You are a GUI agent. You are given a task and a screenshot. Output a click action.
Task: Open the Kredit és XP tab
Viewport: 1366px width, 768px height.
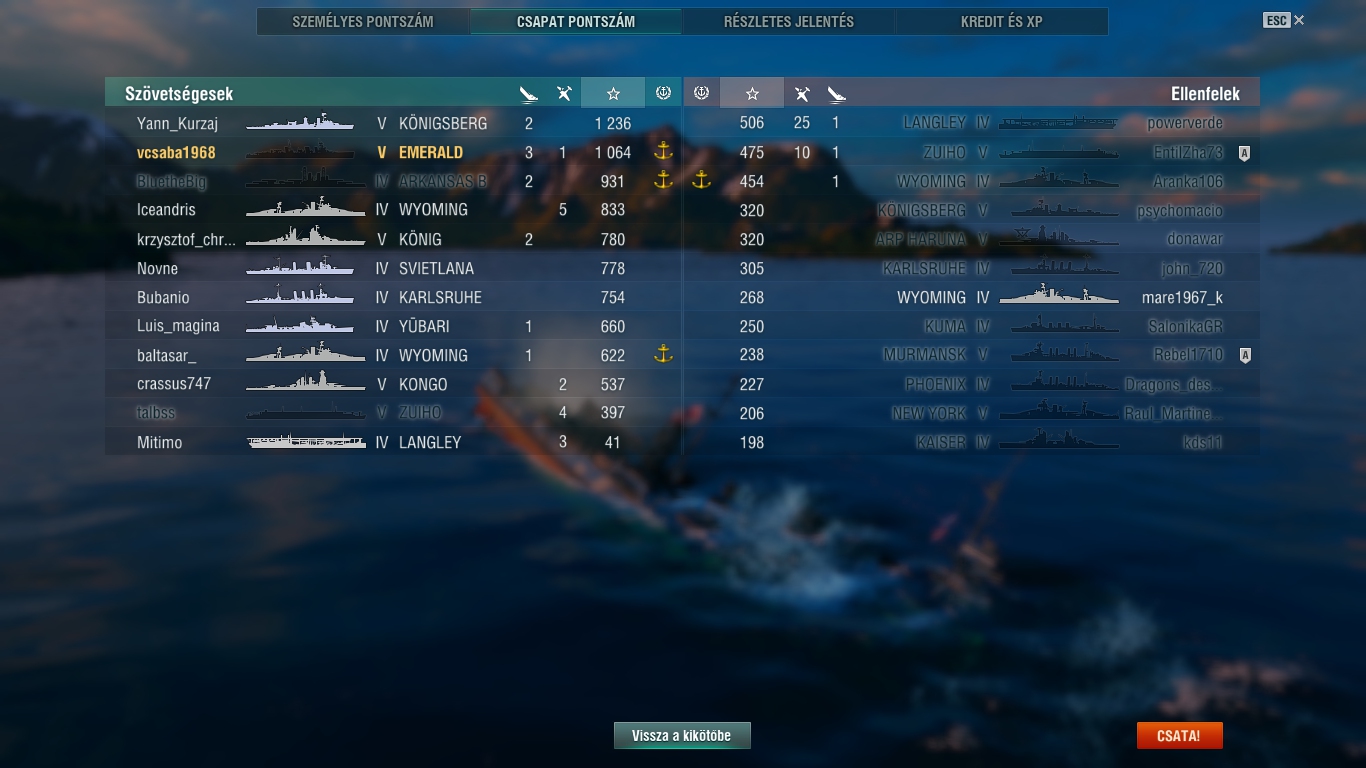(x=1001, y=21)
